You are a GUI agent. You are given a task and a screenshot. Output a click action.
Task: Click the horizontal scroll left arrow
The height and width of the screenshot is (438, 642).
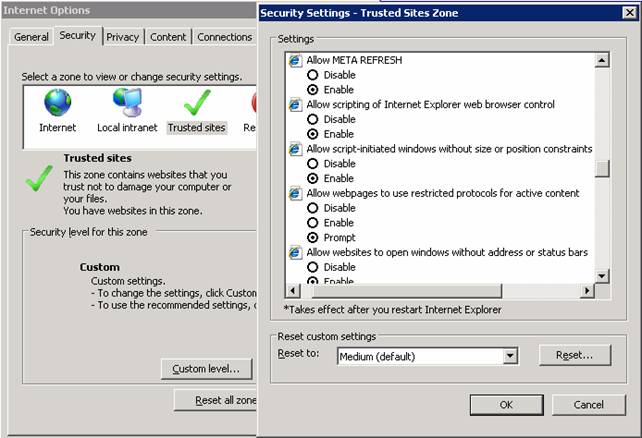tap(293, 291)
